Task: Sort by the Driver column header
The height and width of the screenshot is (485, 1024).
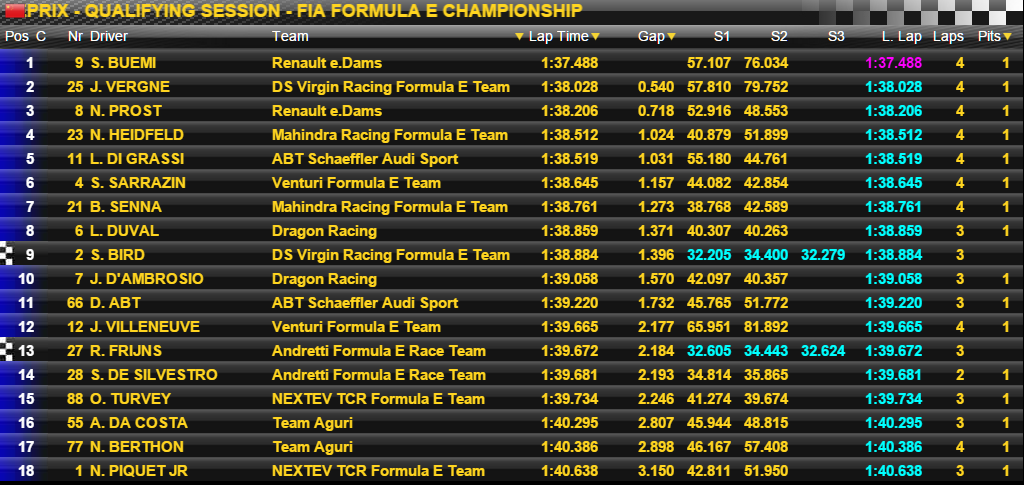Action: pos(109,37)
